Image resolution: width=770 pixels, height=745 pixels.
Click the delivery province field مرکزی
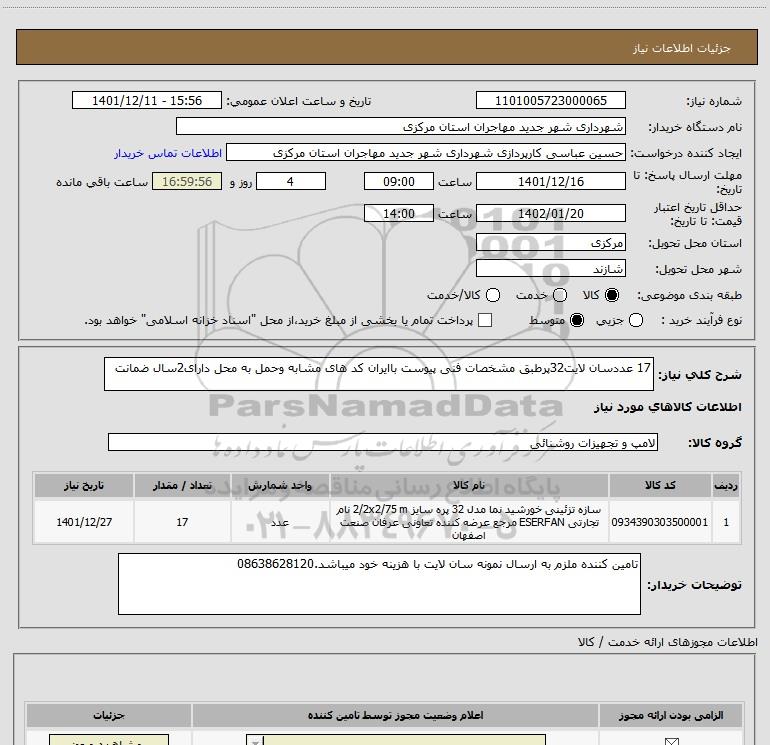point(550,242)
